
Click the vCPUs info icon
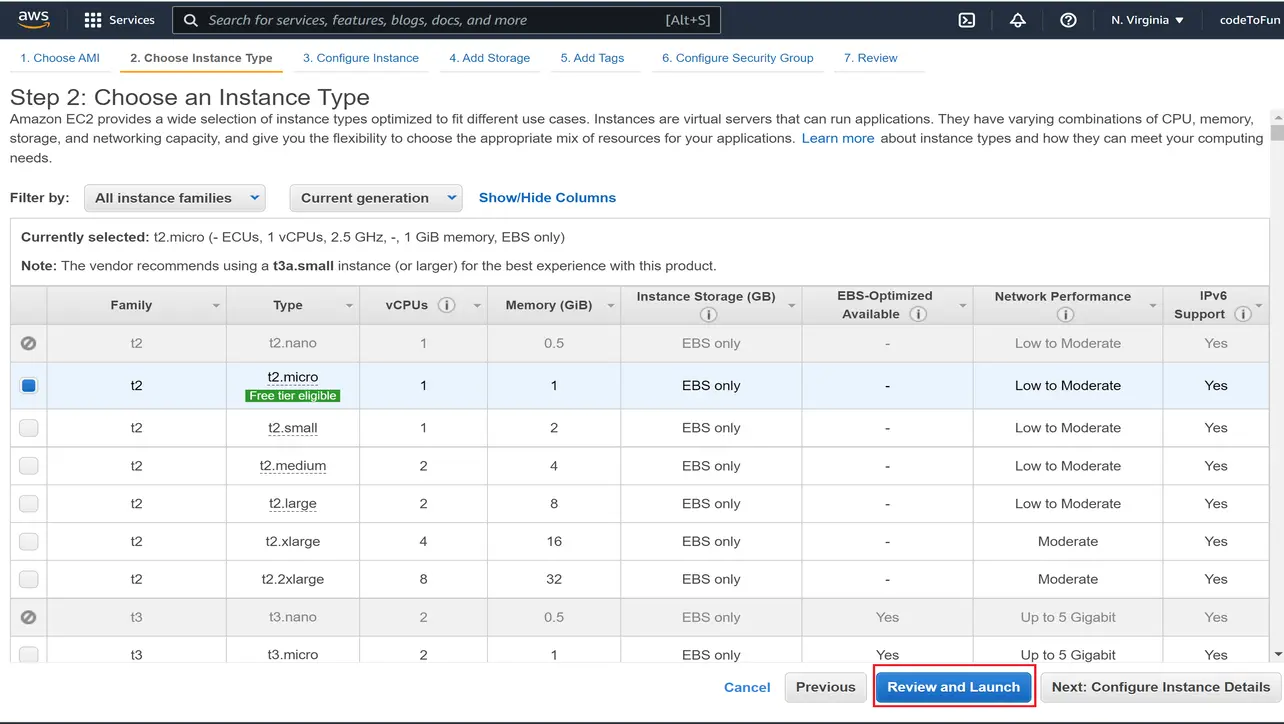pyautogui.click(x=447, y=305)
